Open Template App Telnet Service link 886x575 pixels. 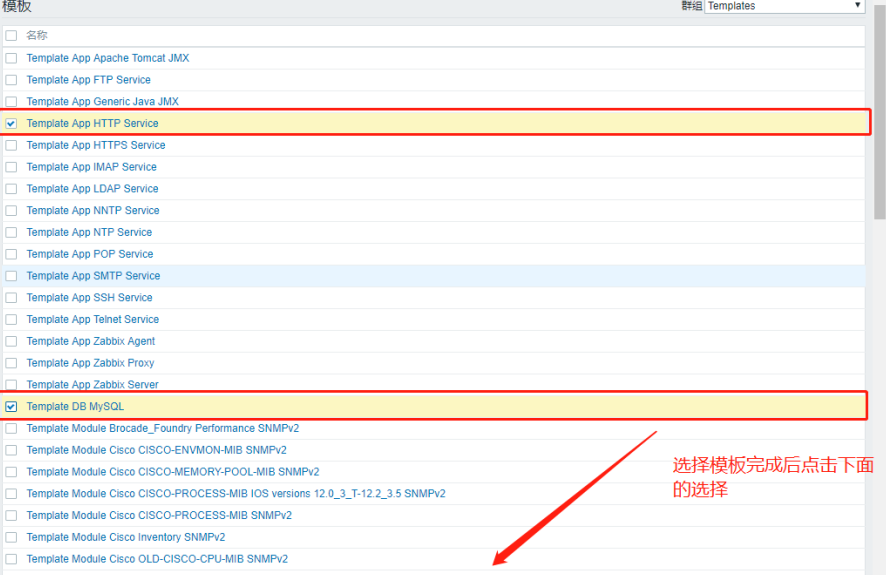click(93, 320)
